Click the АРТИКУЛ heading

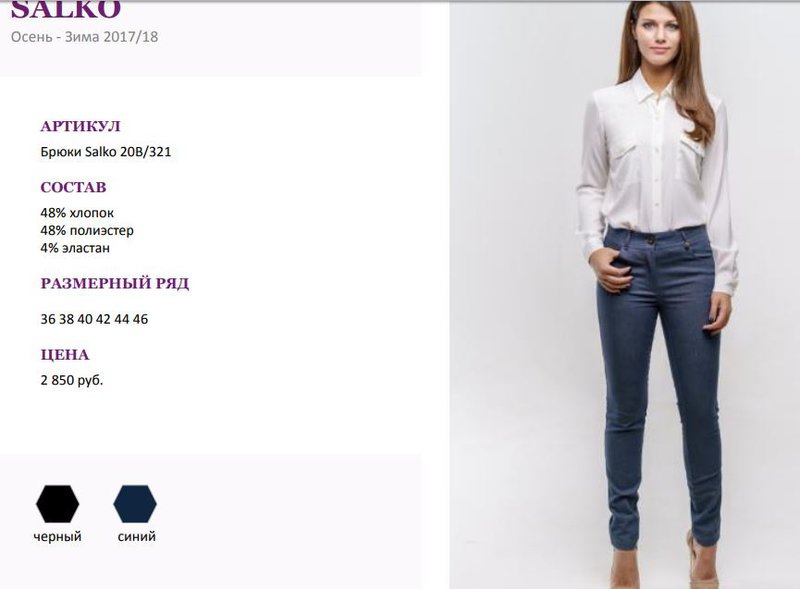[x=80, y=126]
